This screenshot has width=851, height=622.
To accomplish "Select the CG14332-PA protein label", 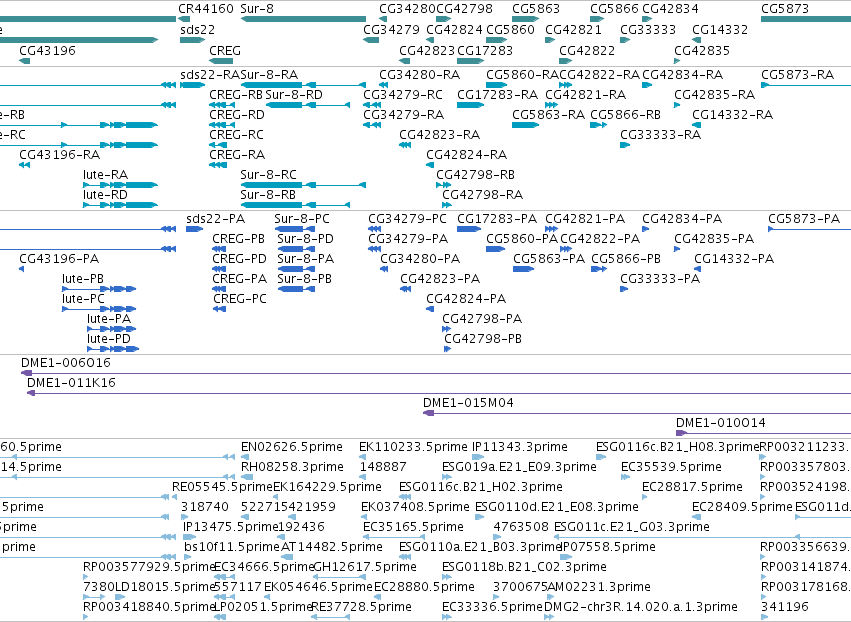I will [x=734, y=259].
